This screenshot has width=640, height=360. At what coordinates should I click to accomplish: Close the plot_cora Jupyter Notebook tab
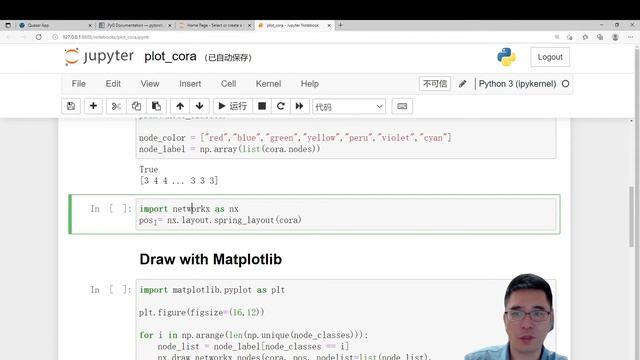pos(329,25)
